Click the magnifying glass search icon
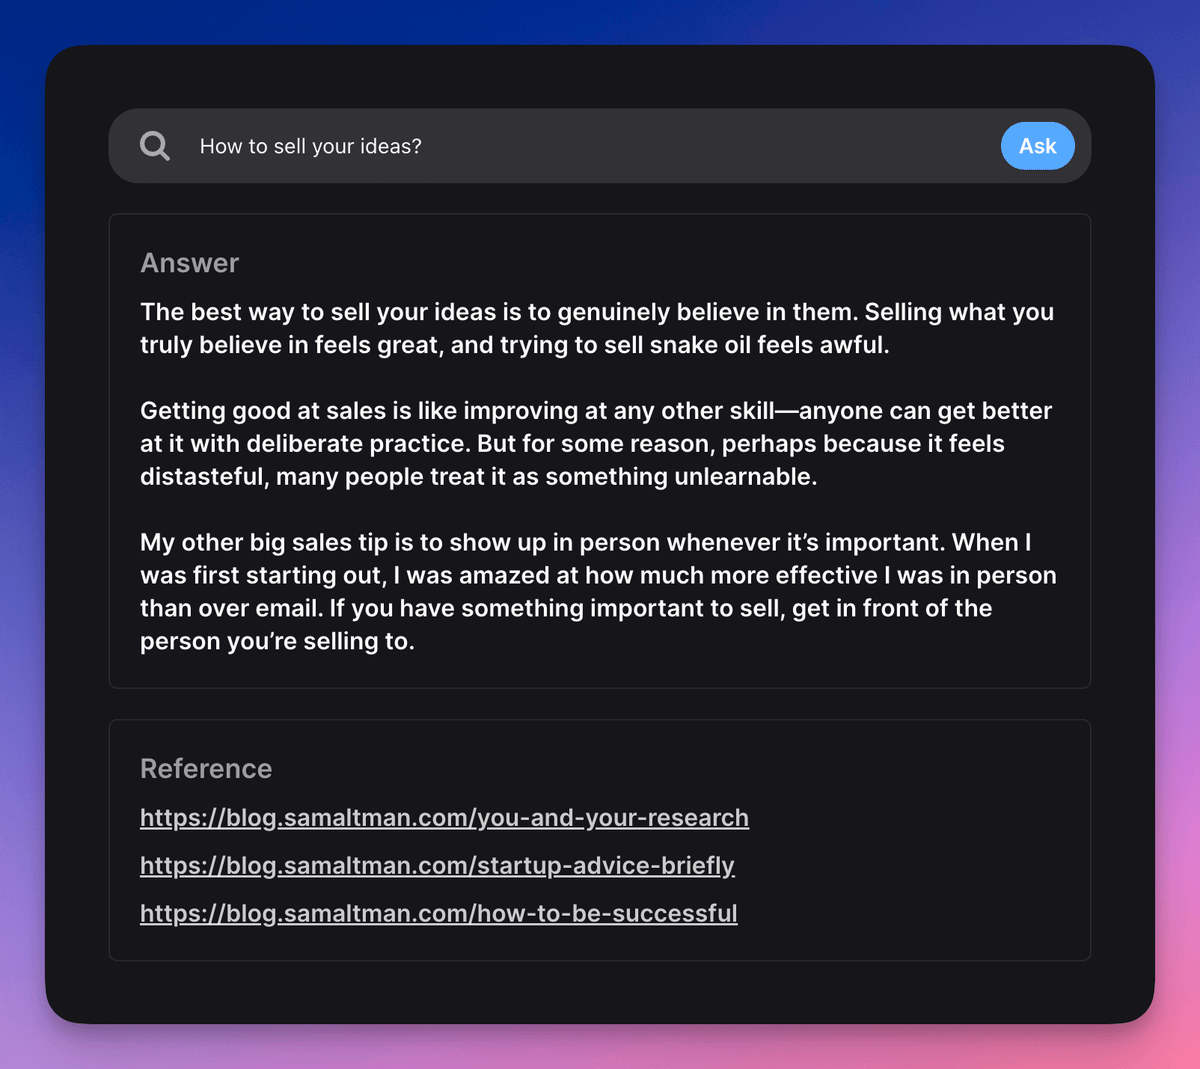The width and height of the screenshot is (1200, 1069). coord(155,146)
